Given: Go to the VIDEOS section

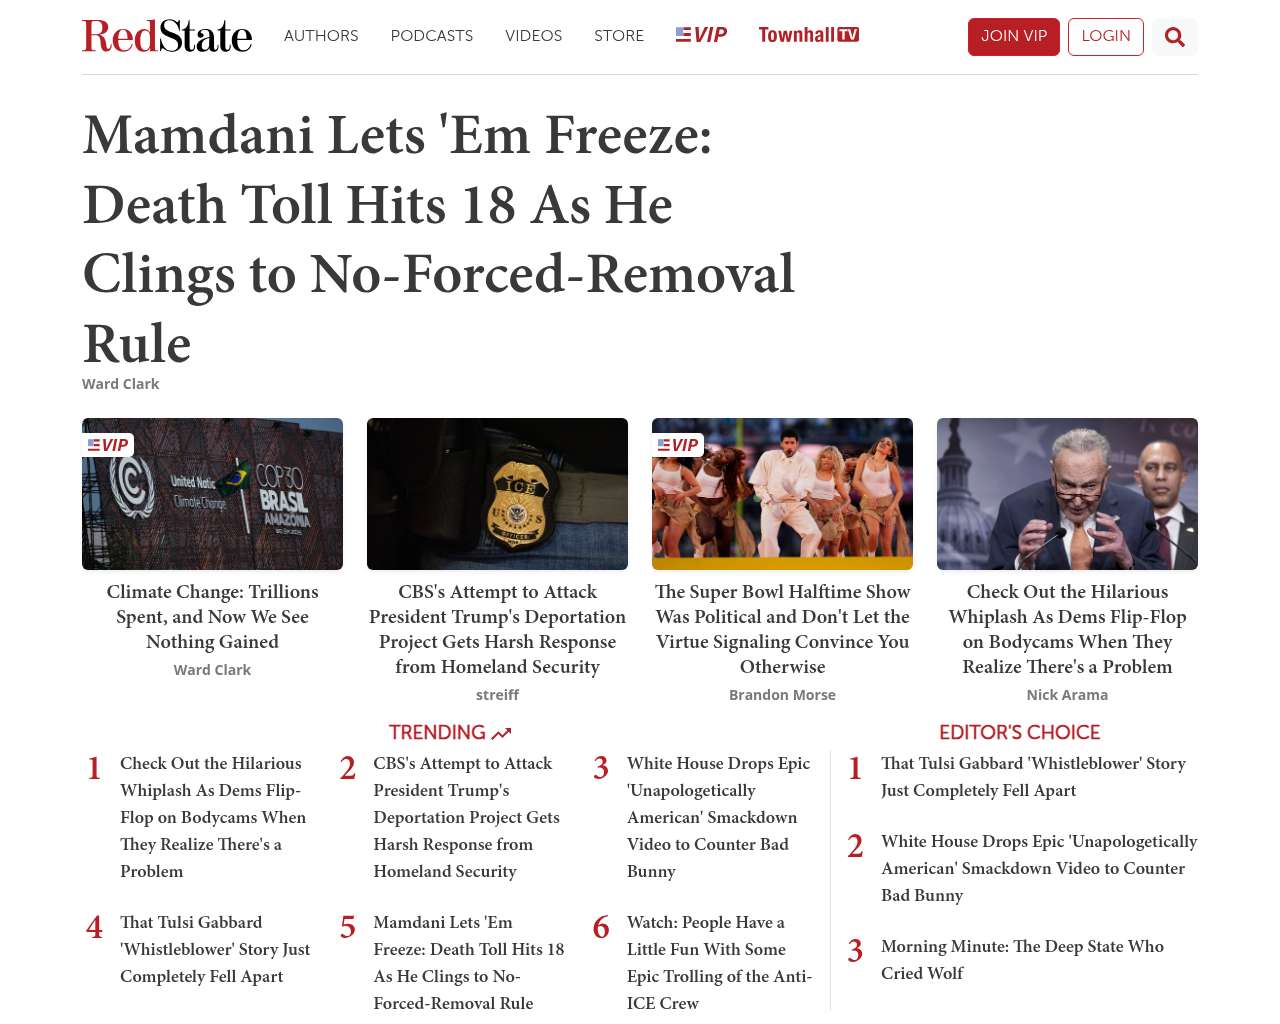Looking at the screenshot, I should 533,36.
